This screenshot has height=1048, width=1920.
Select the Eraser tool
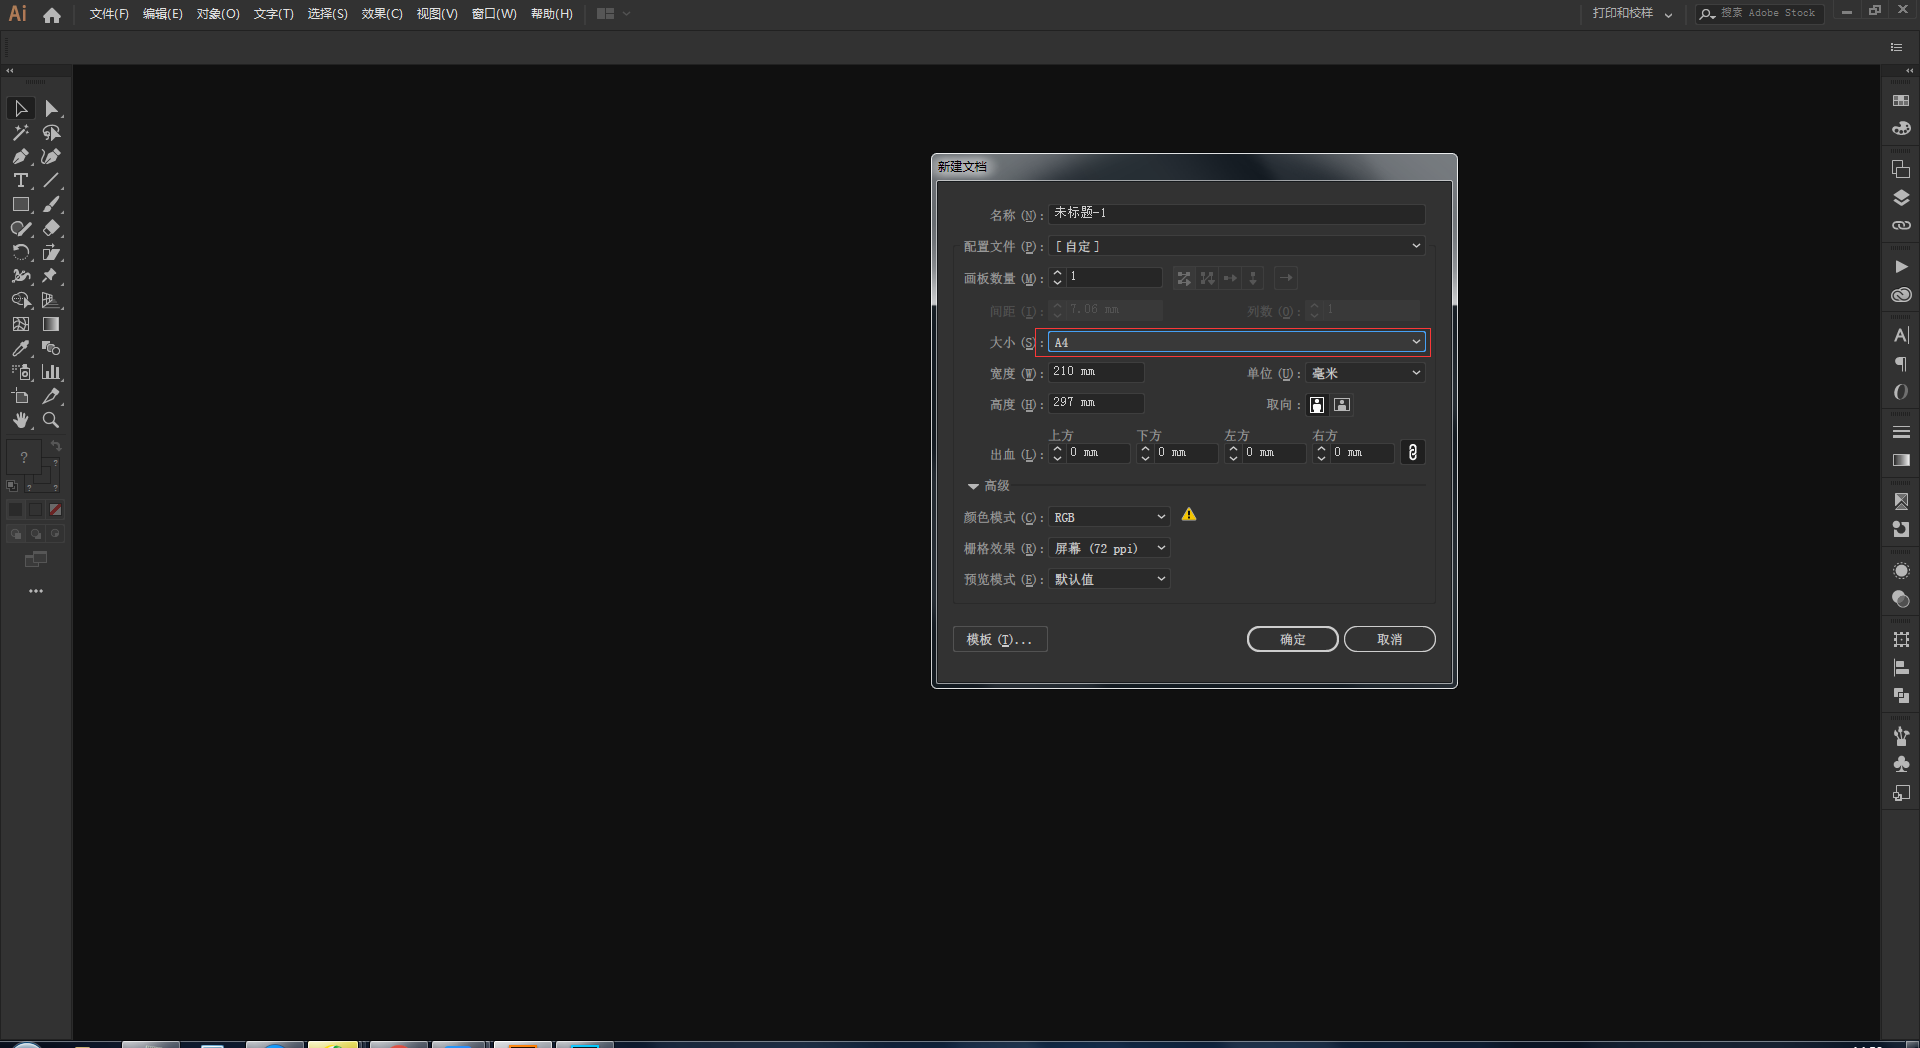(x=52, y=228)
